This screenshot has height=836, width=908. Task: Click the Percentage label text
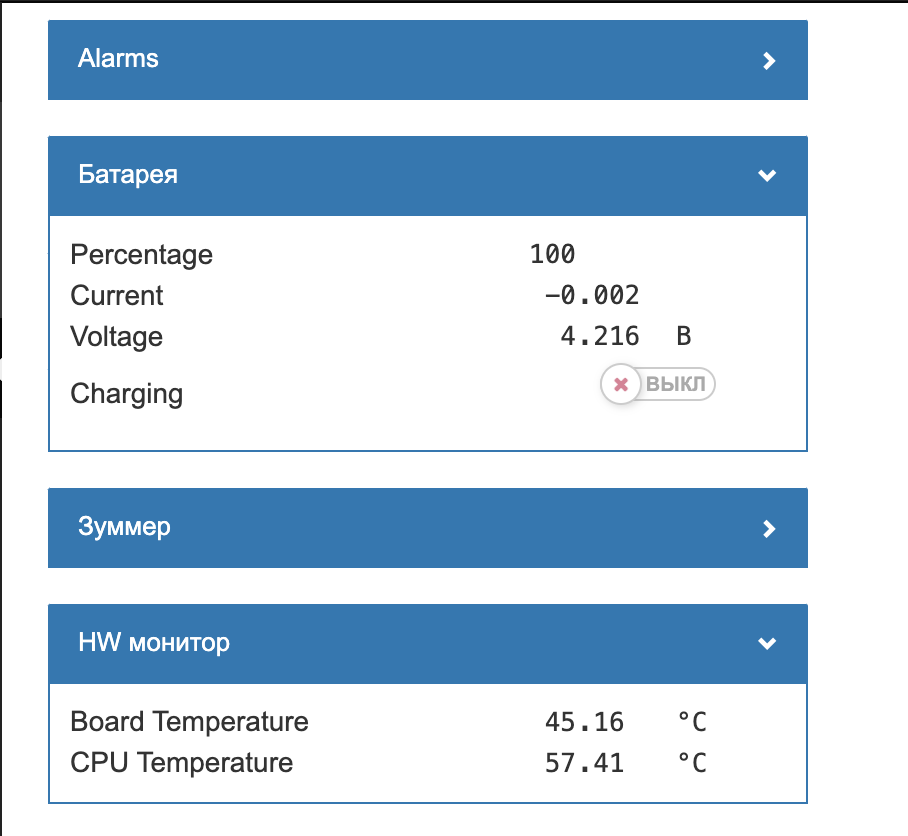(141, 255)
